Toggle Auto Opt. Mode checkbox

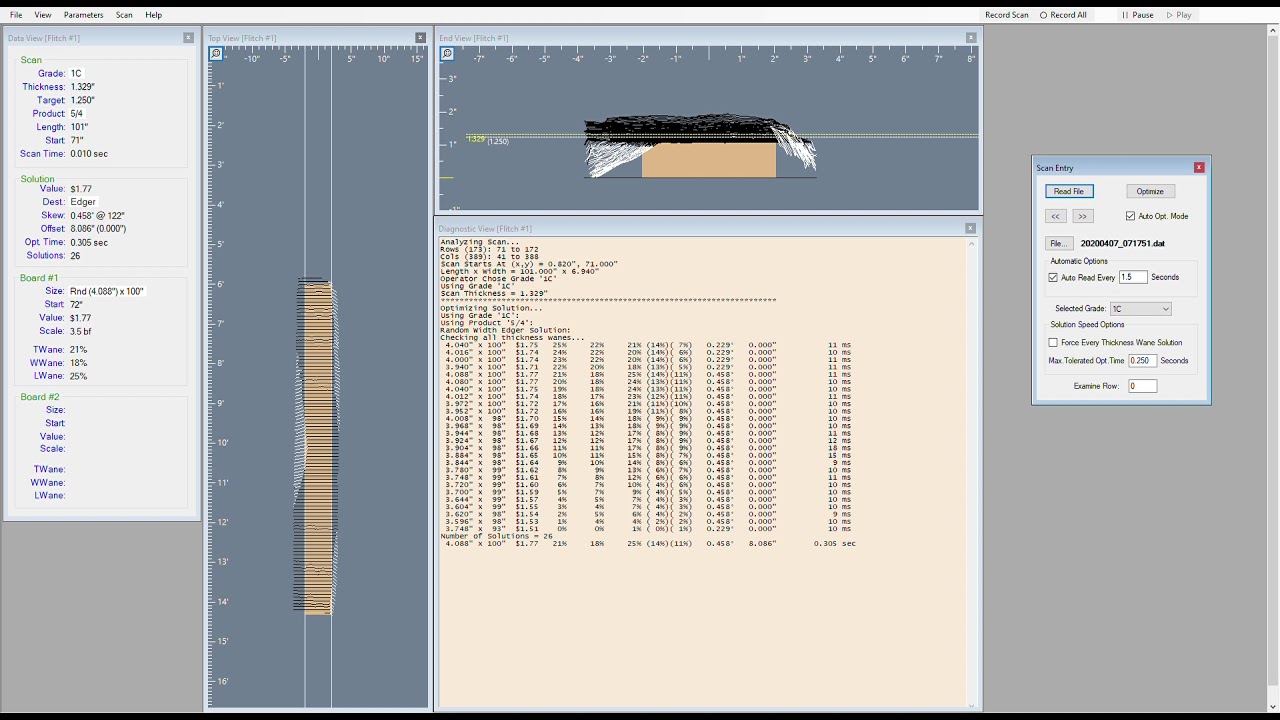(1131, 216)
